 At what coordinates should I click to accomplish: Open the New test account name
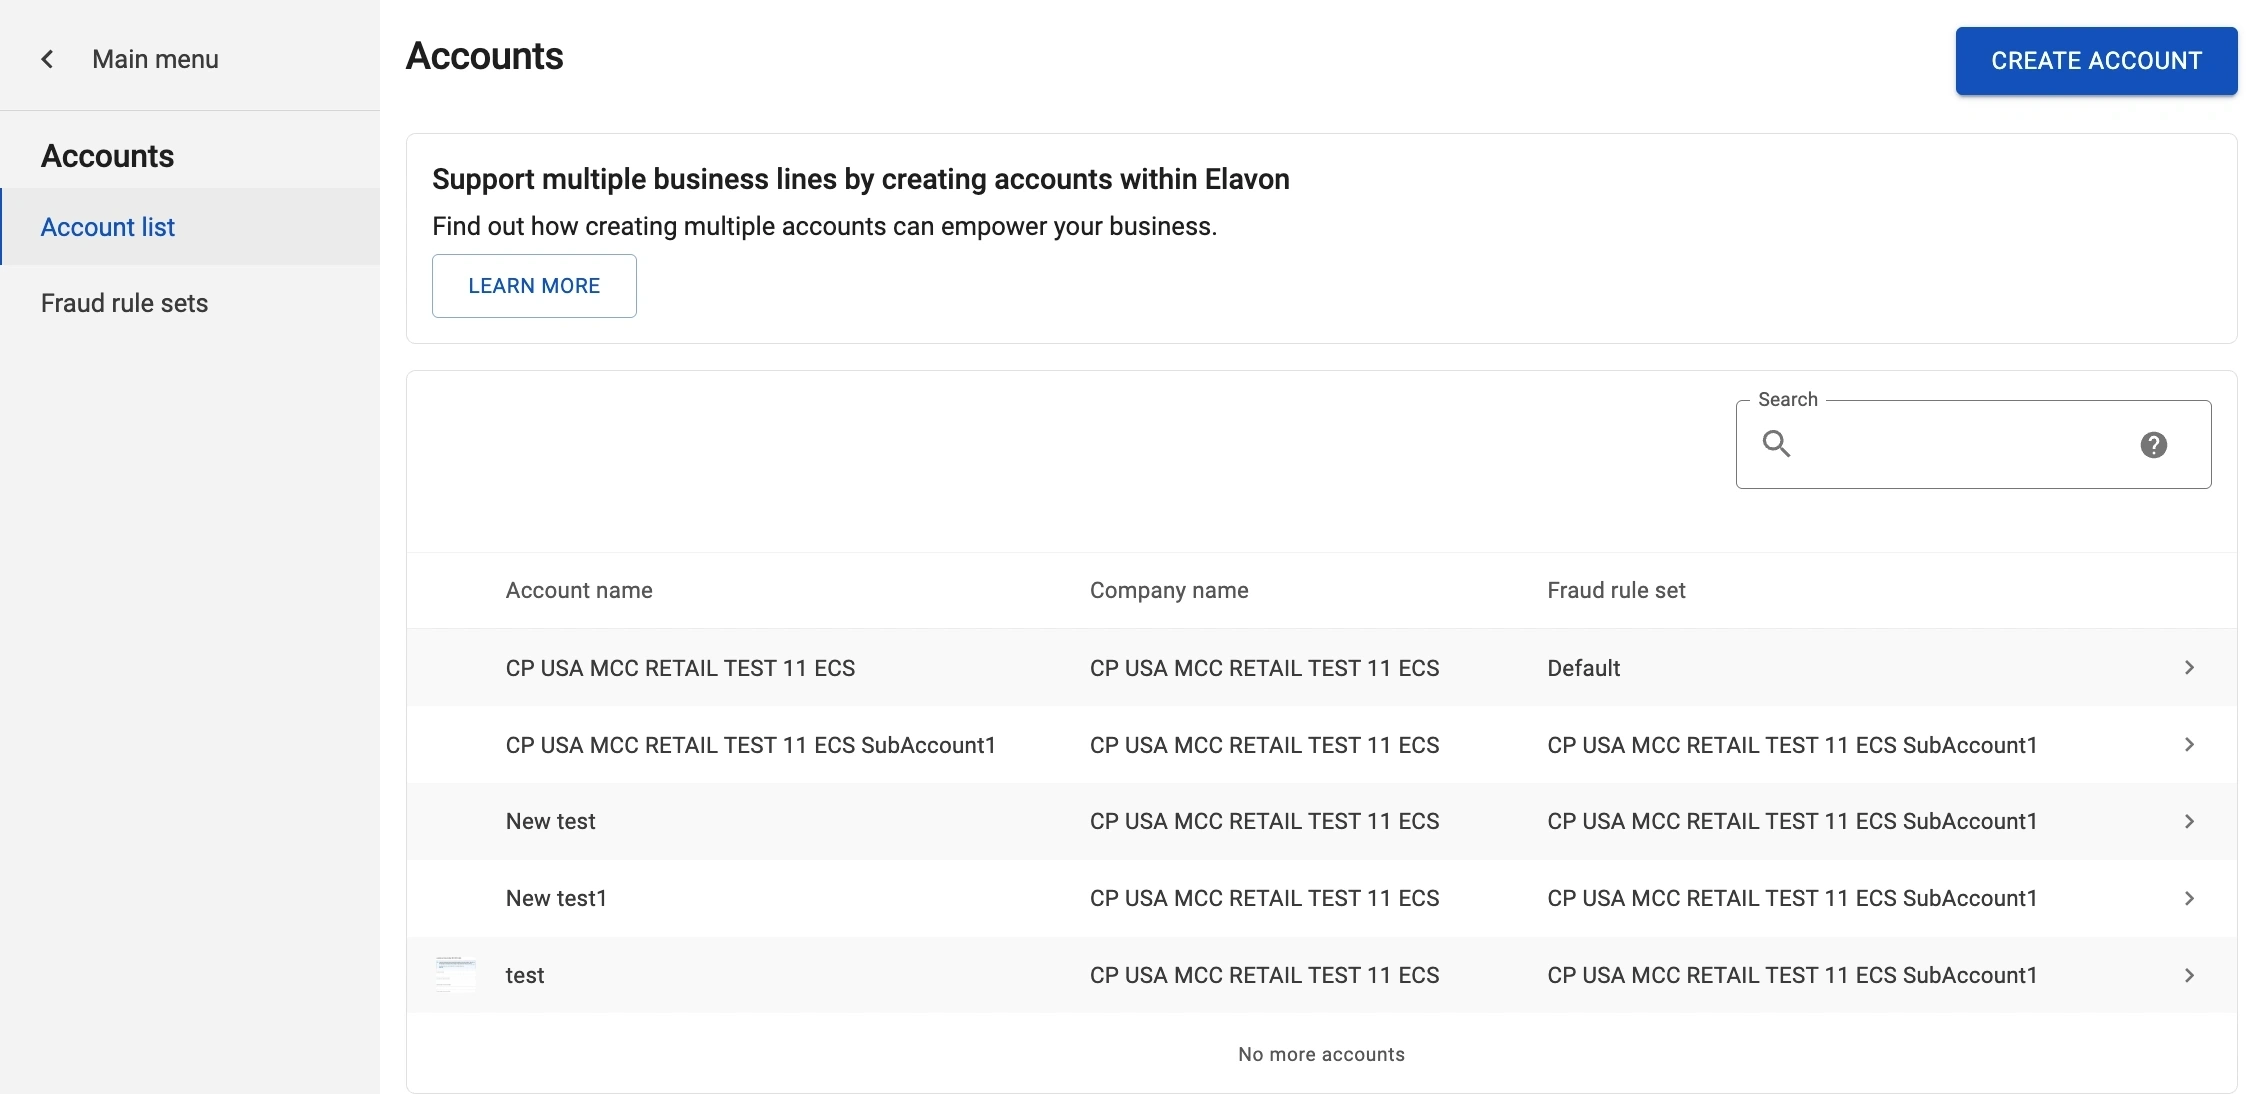pos(550,822)
